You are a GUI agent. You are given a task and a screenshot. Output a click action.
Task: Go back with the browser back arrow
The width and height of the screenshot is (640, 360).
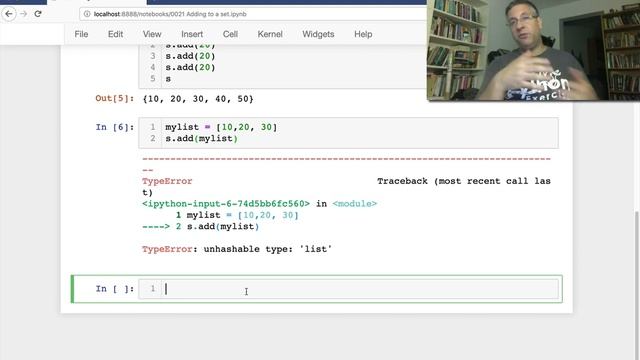(9, 14)
